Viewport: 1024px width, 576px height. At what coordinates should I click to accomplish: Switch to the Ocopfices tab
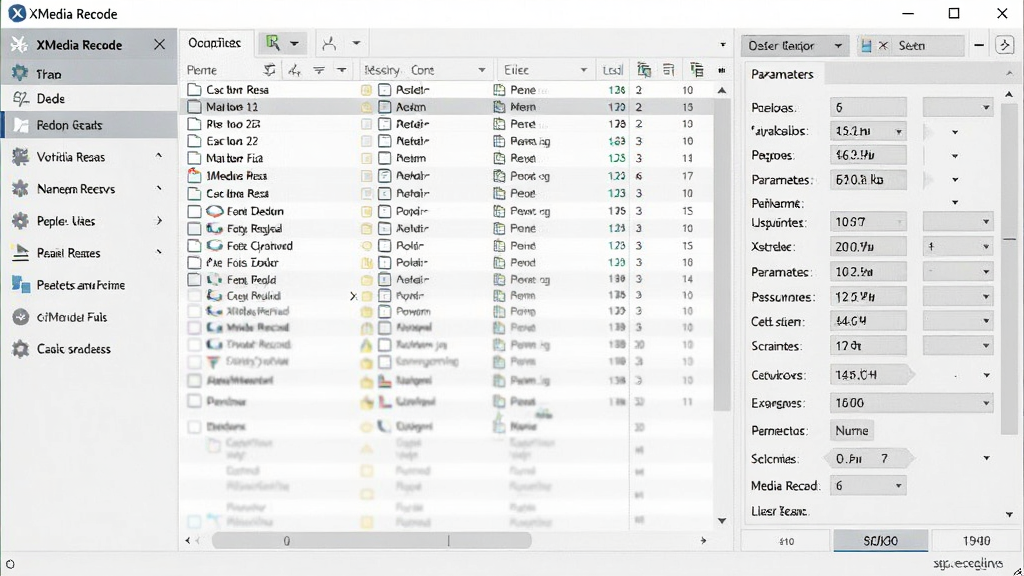(215, 43)
